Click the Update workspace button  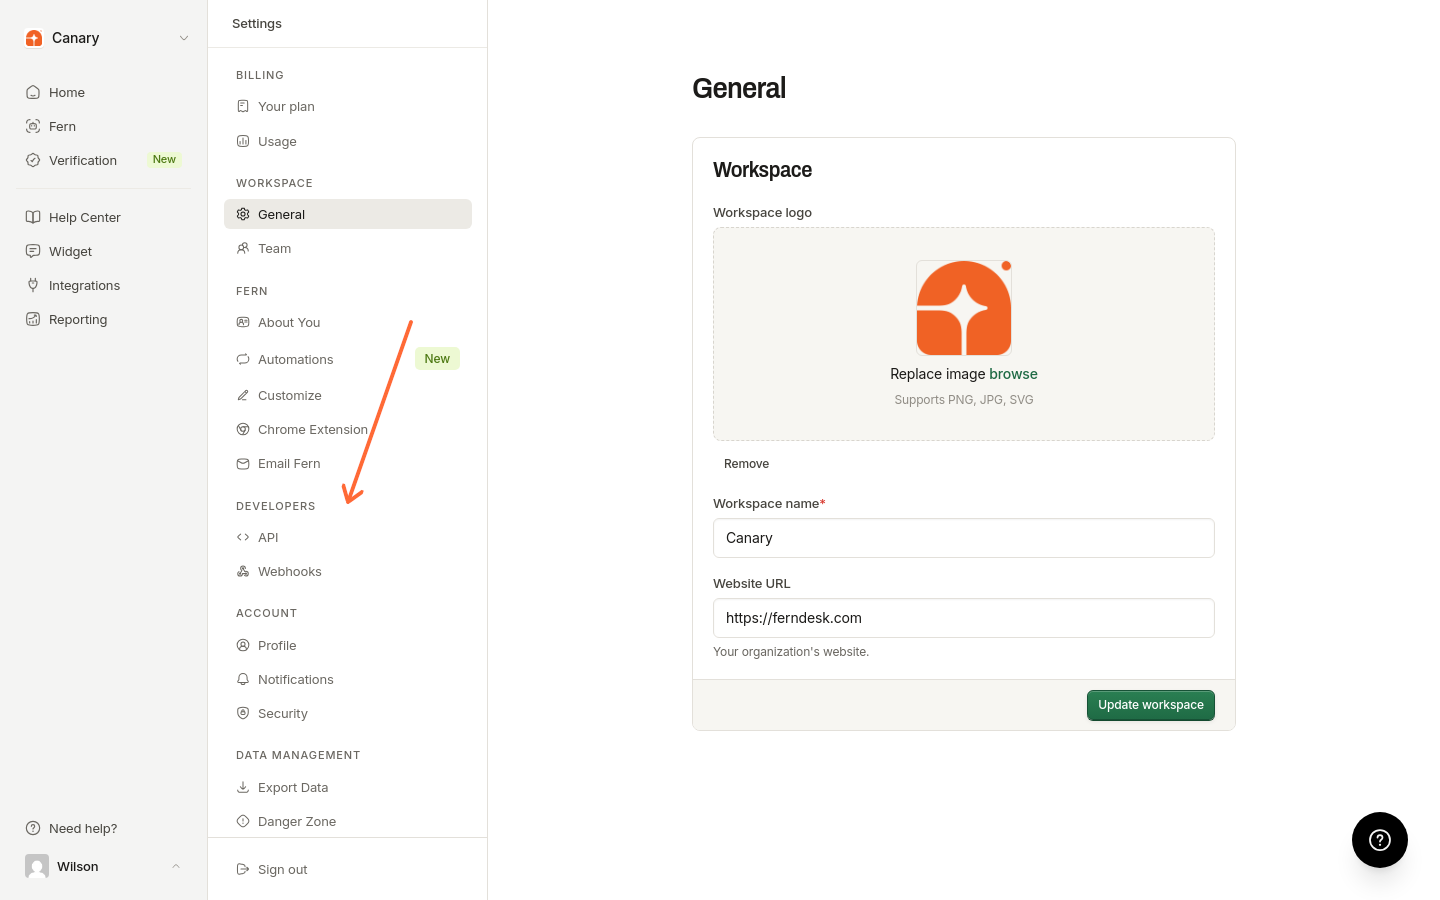click(1151, 705)
